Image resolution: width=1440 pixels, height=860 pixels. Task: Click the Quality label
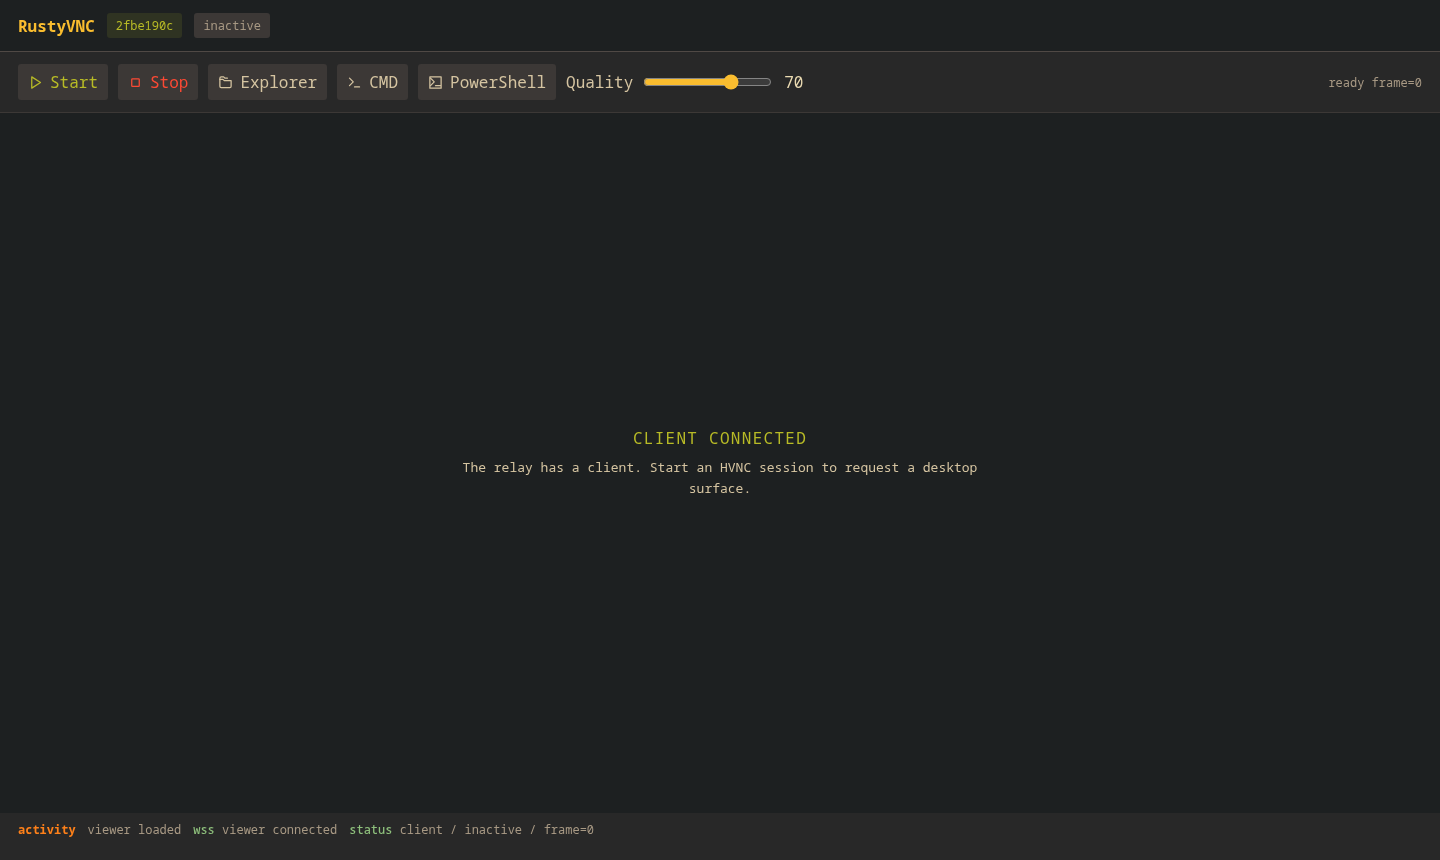(x=599, y=82)
